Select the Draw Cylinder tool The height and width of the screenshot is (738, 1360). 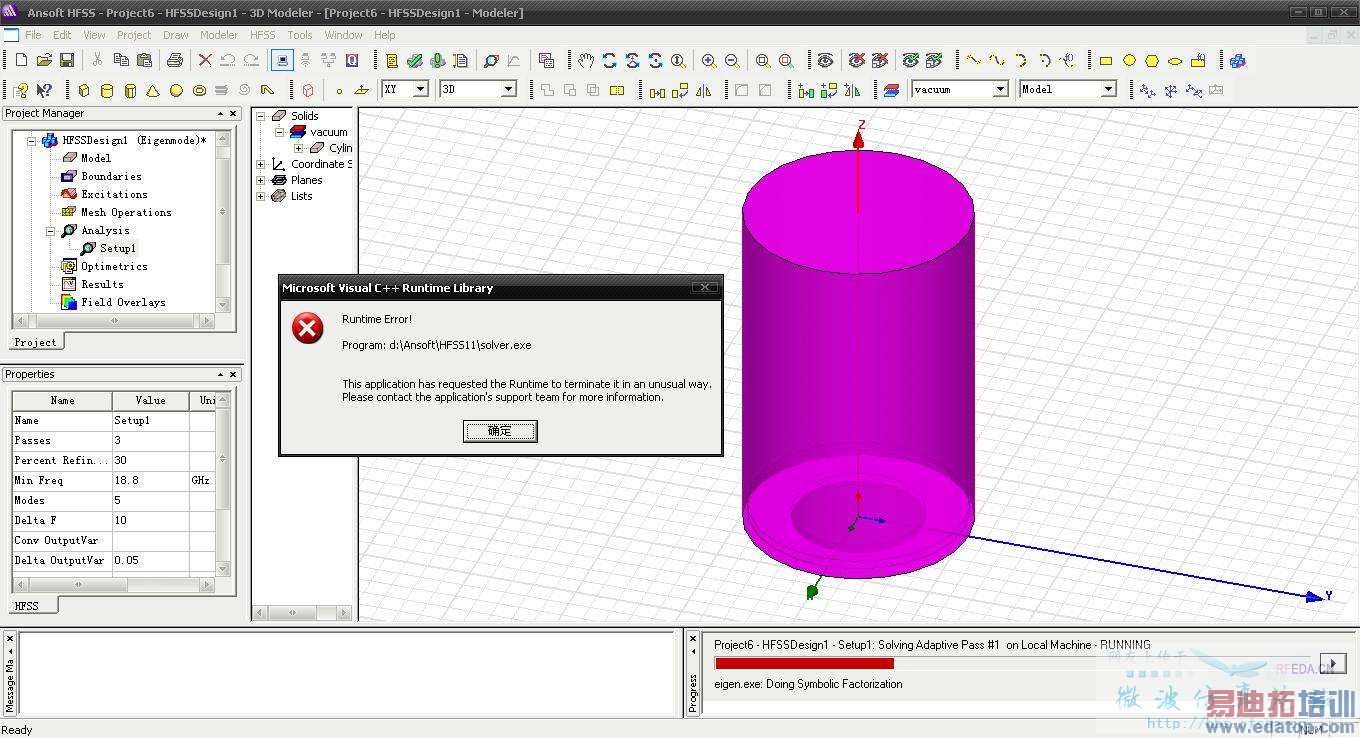click(x=107, y=90)
